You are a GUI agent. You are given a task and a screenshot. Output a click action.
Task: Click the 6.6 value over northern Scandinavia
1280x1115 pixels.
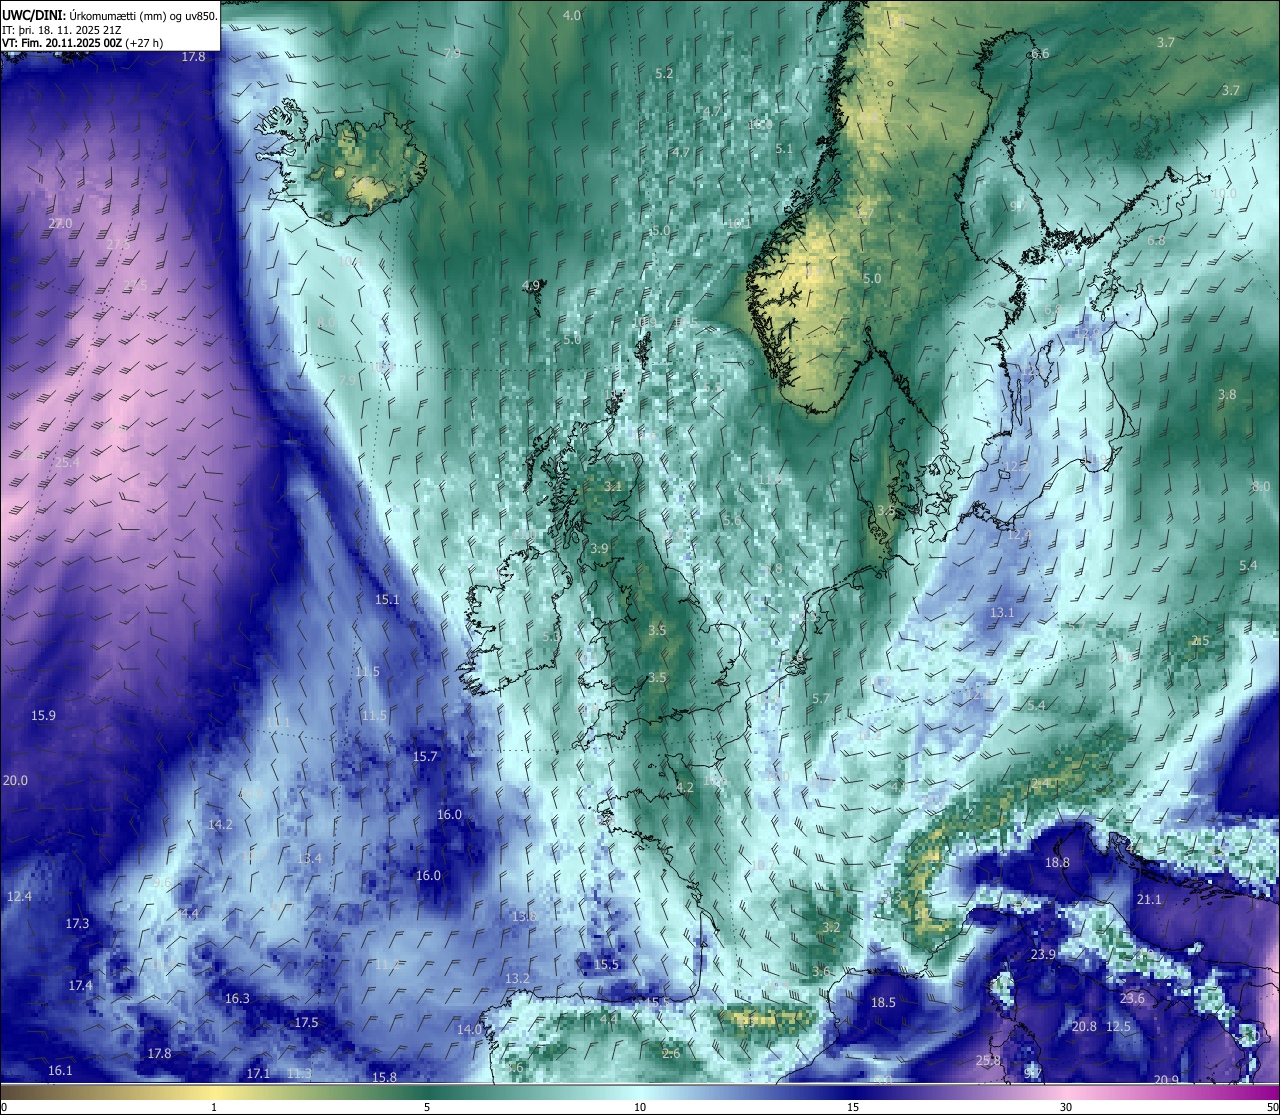click(1040, 53)
